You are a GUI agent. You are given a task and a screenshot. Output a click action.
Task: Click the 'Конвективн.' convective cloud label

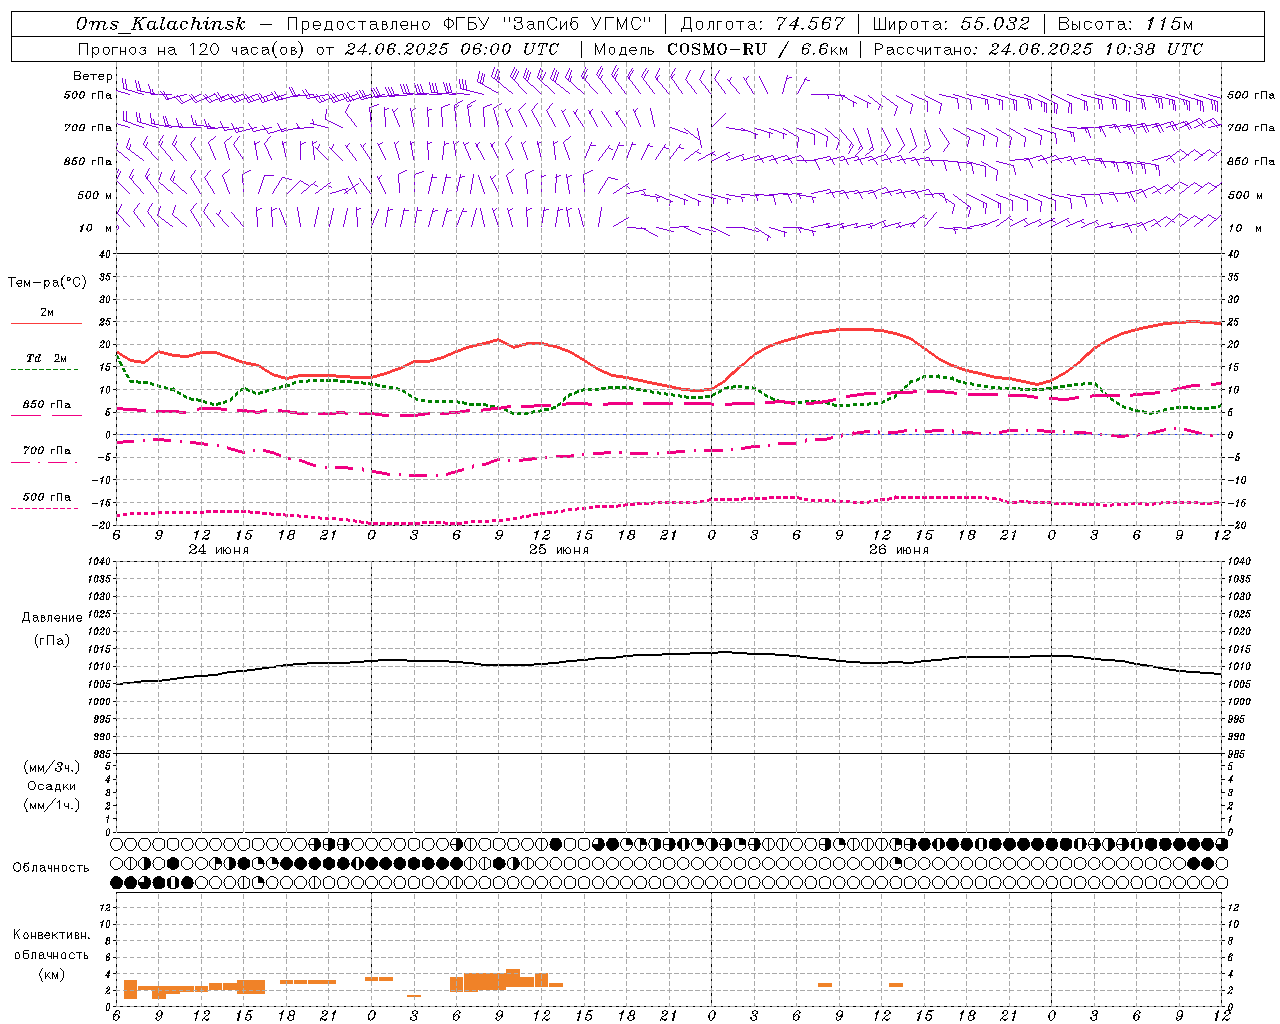(x=52, y=935)
